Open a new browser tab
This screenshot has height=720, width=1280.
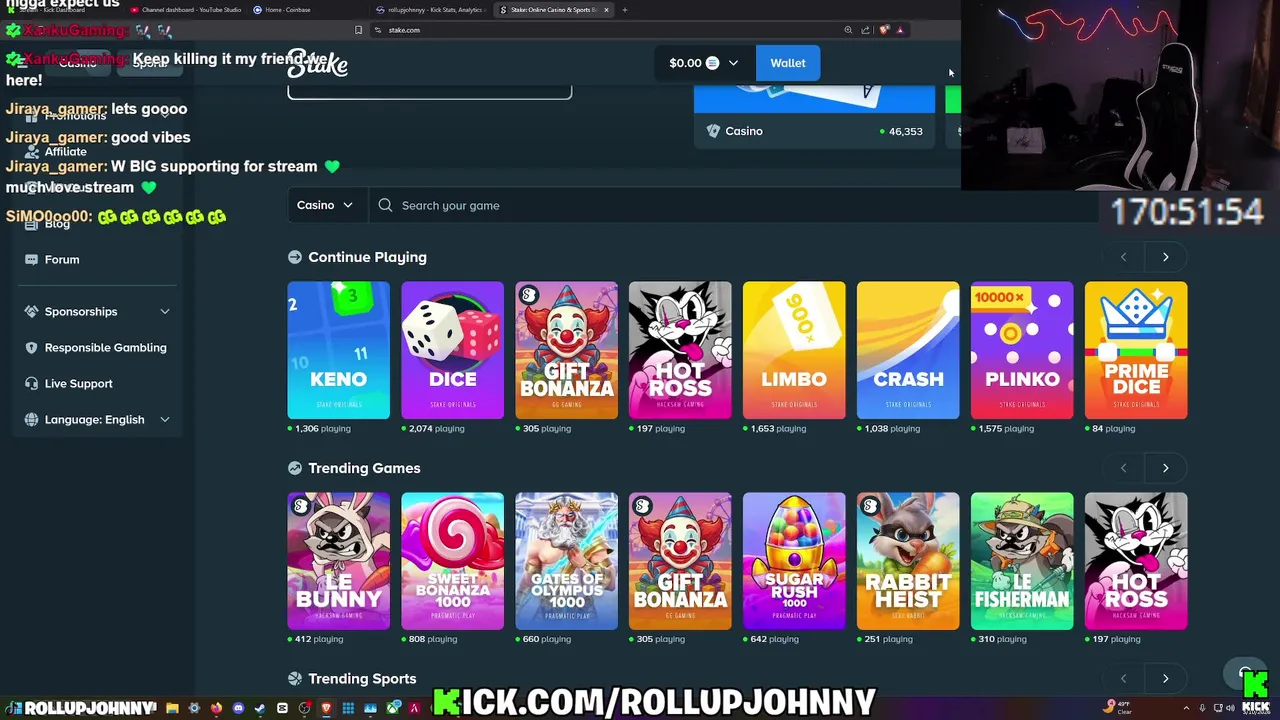[x=625, y=10]
